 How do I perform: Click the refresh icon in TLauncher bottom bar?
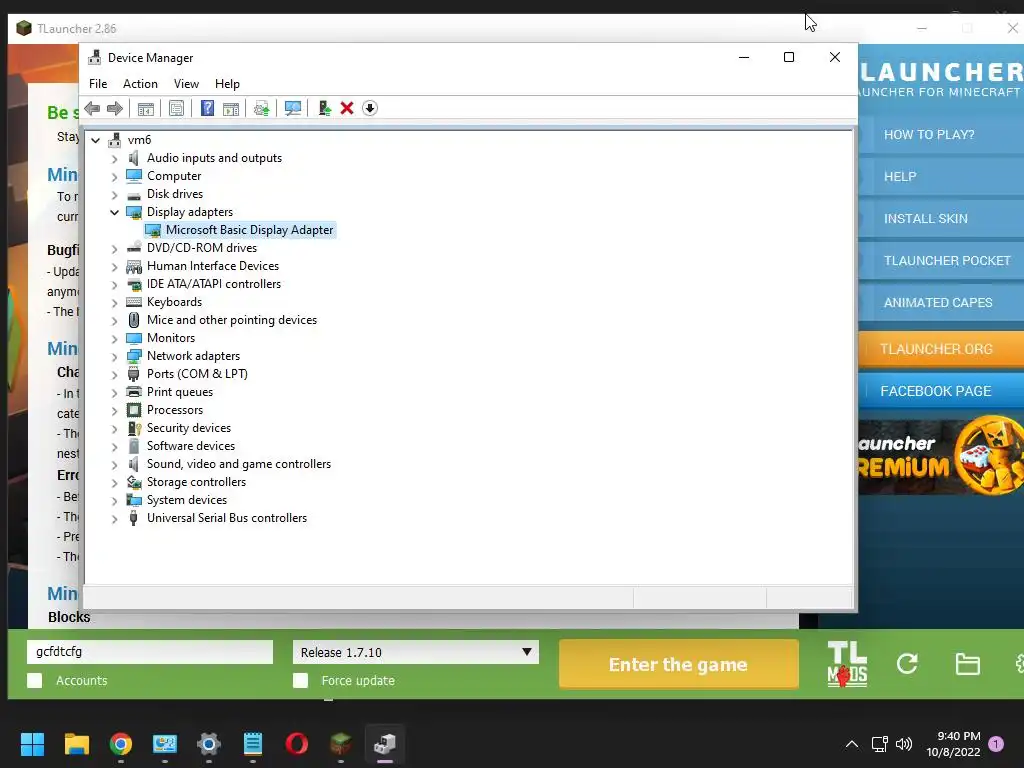pos(907,664)
